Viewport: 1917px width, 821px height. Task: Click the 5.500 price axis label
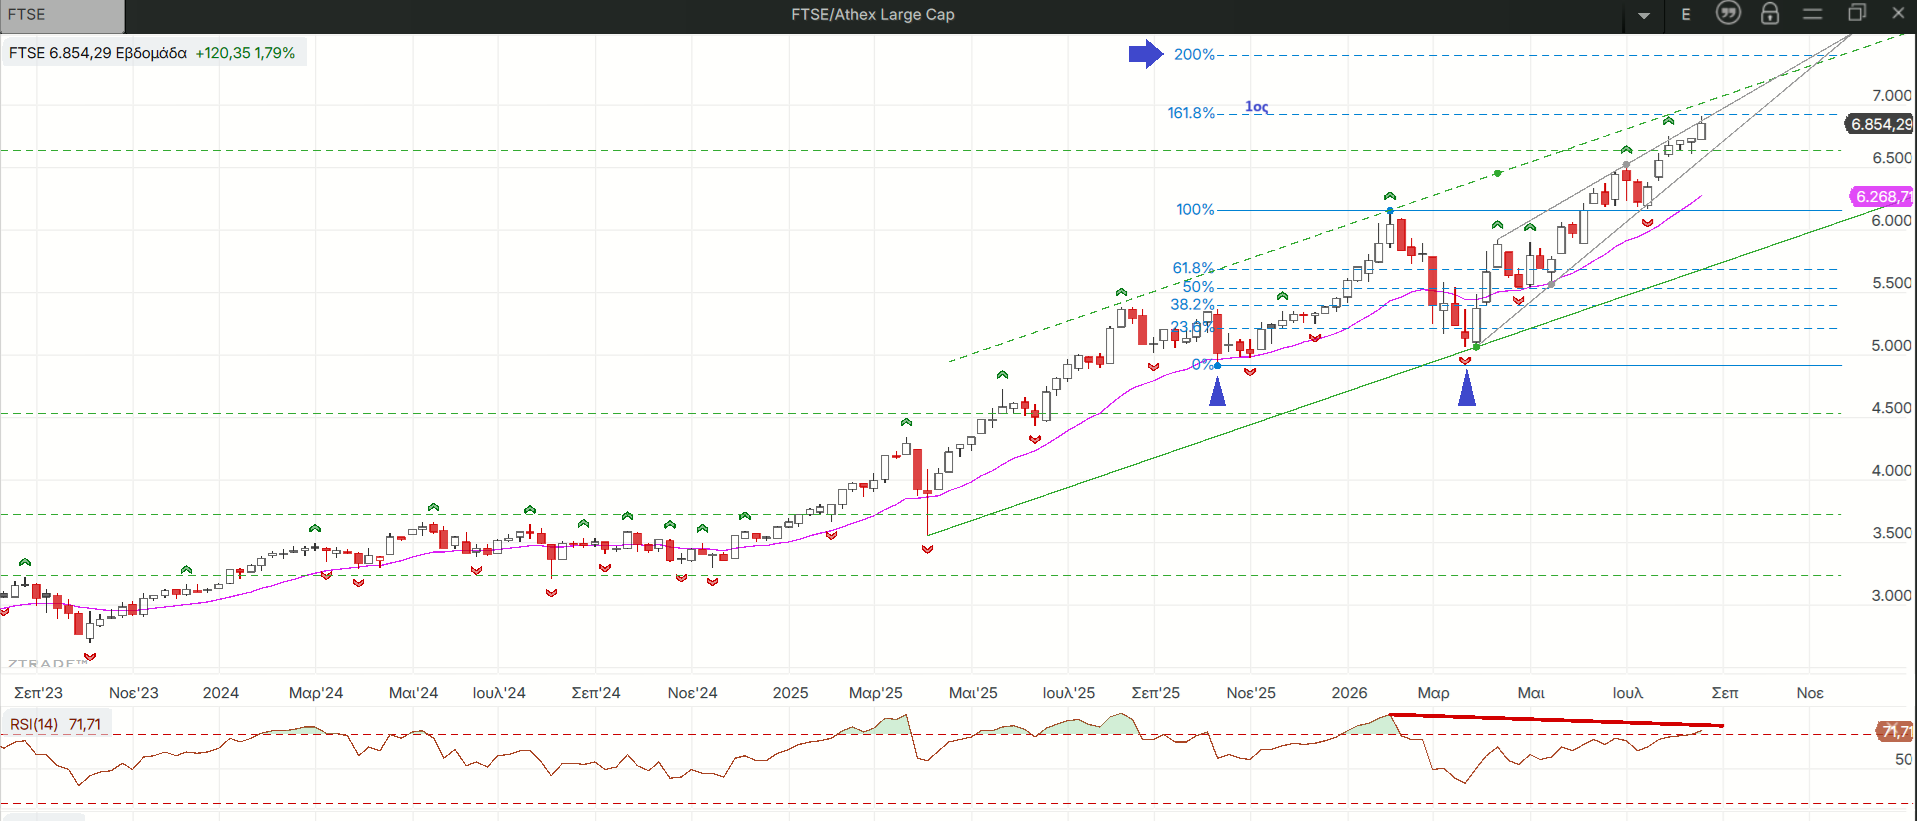tap(1892, 284)
